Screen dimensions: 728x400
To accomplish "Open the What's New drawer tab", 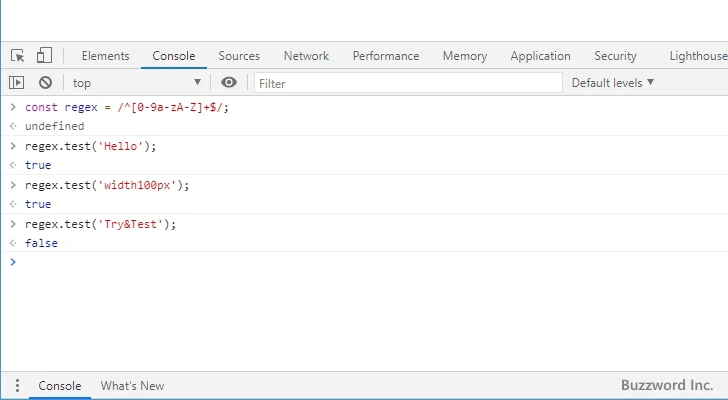I will (x=132, y=386).
